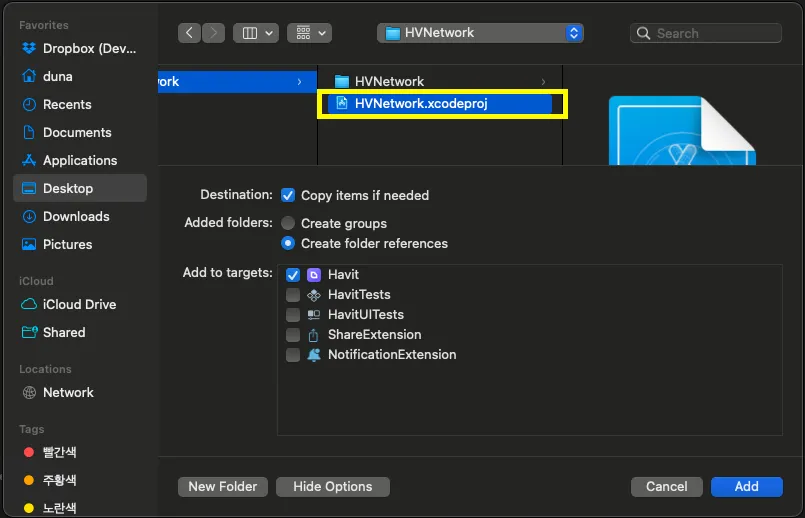Open Documents in the sidebar
This screenshot has height=518, width=805.
80,132
